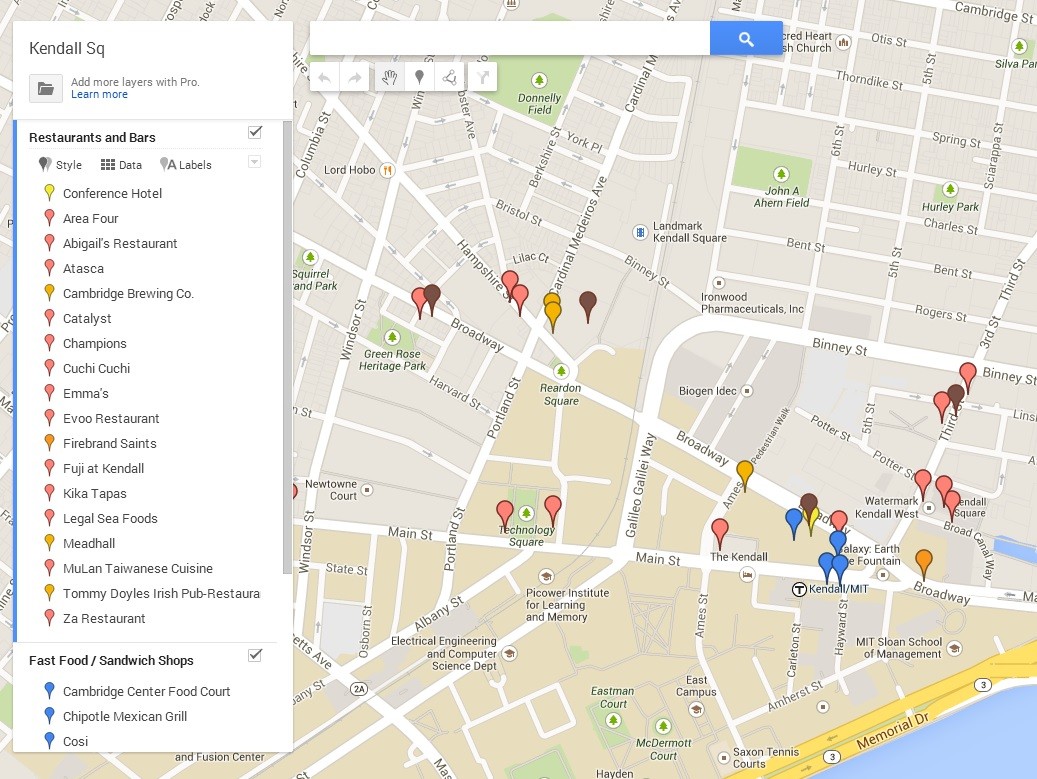Click the Biogen Idec location dot

coord(747,391)
